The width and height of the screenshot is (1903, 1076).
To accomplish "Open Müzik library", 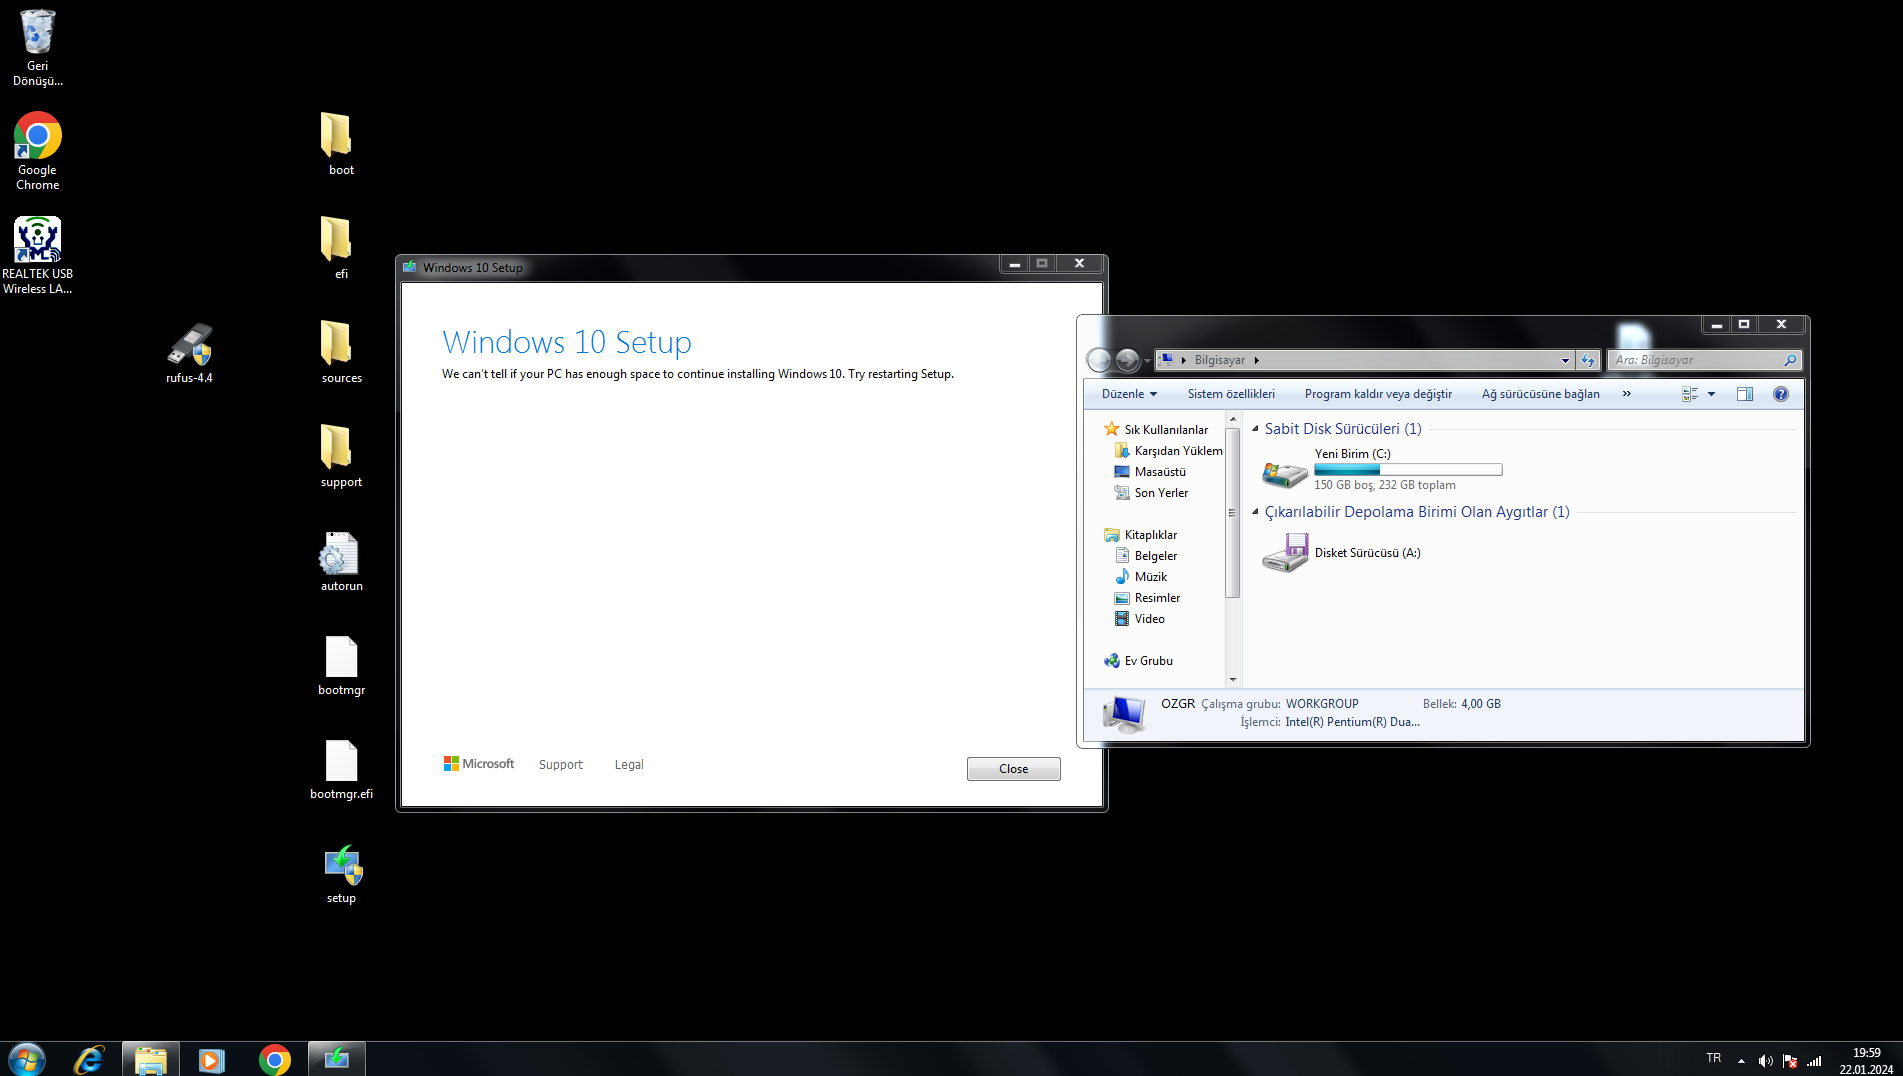I will 1141,577.
